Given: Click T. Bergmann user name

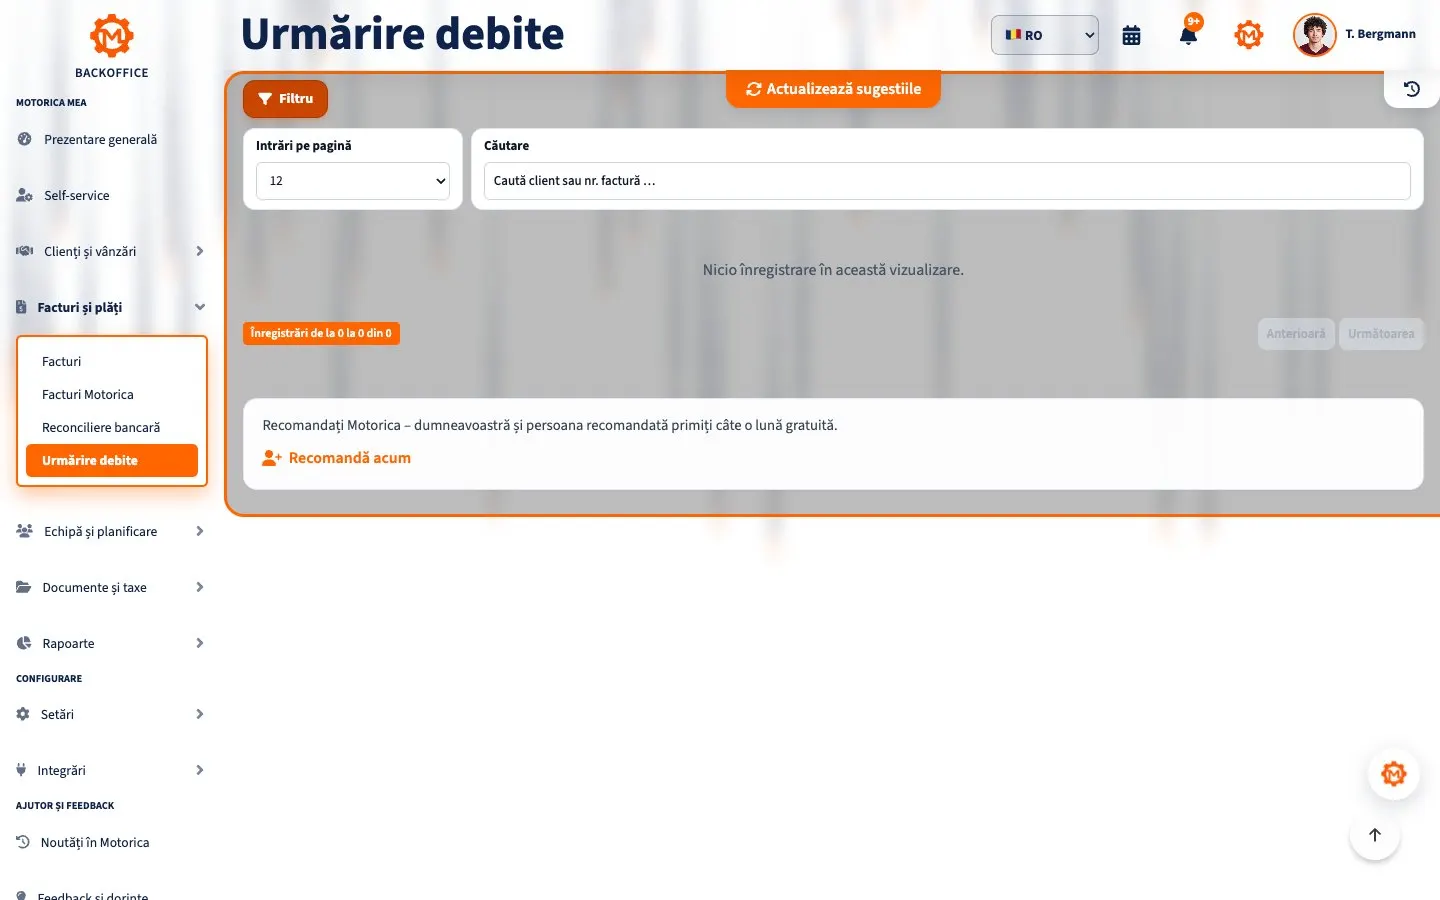Looking at the screenshot, I should pyautogui.click(x=1380, y=34).
